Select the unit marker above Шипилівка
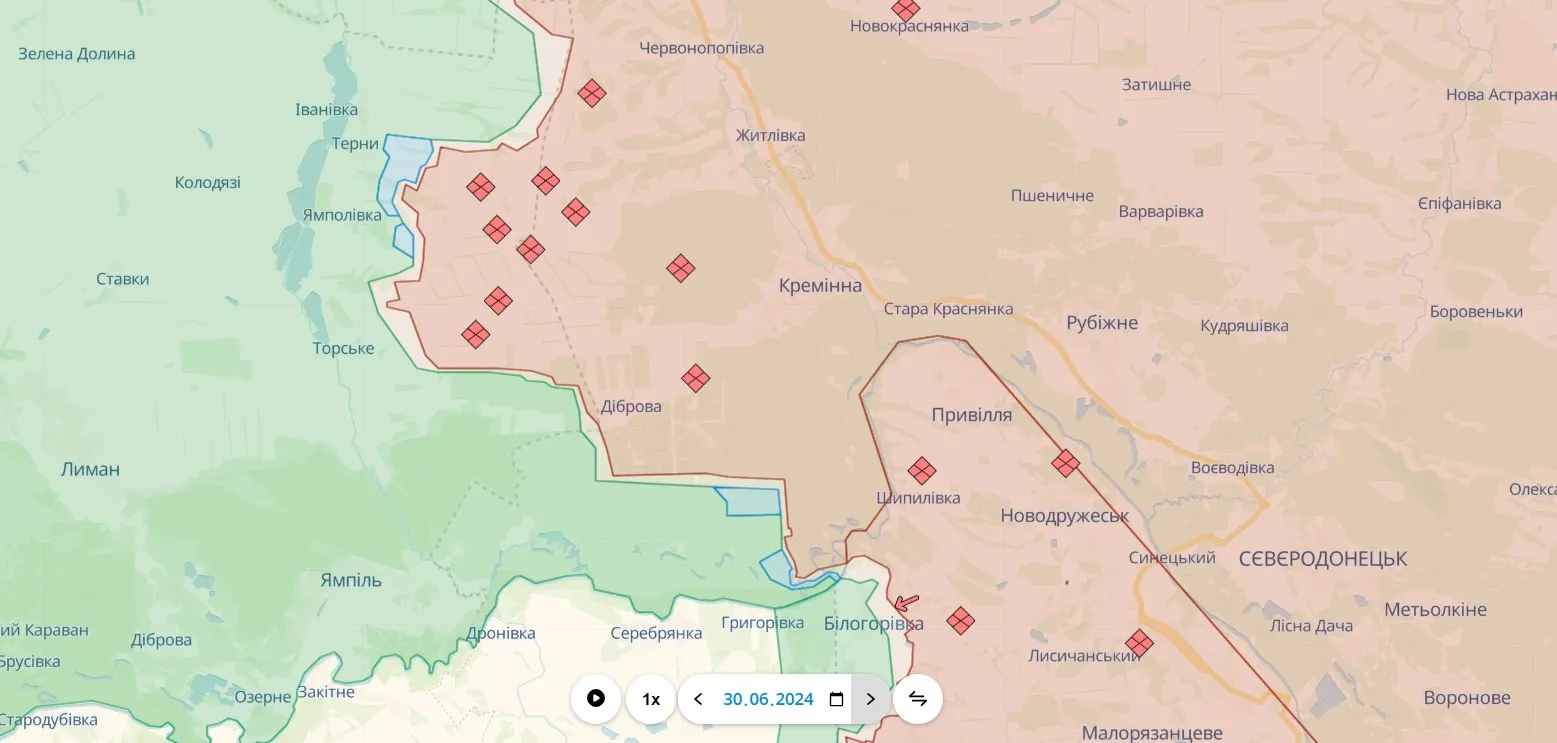The height and width of the screenshot is (743, 1557). (x=921, y=470)
